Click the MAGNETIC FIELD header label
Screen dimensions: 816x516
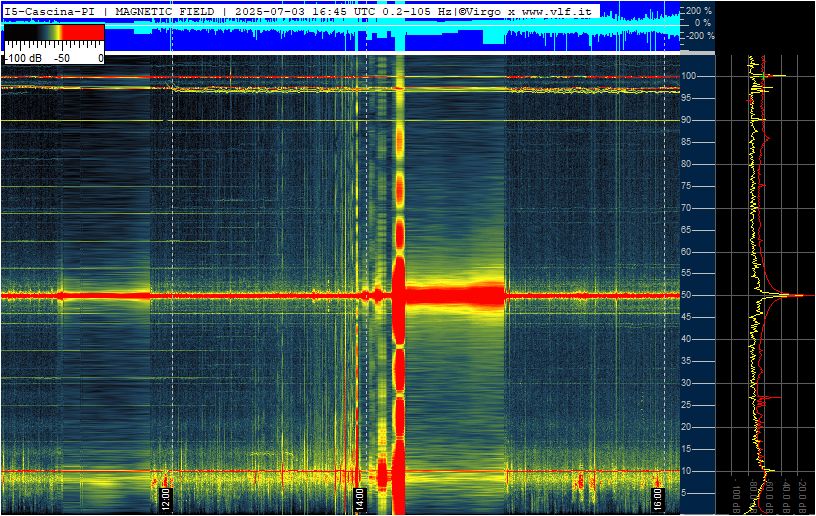pos(164,11)
